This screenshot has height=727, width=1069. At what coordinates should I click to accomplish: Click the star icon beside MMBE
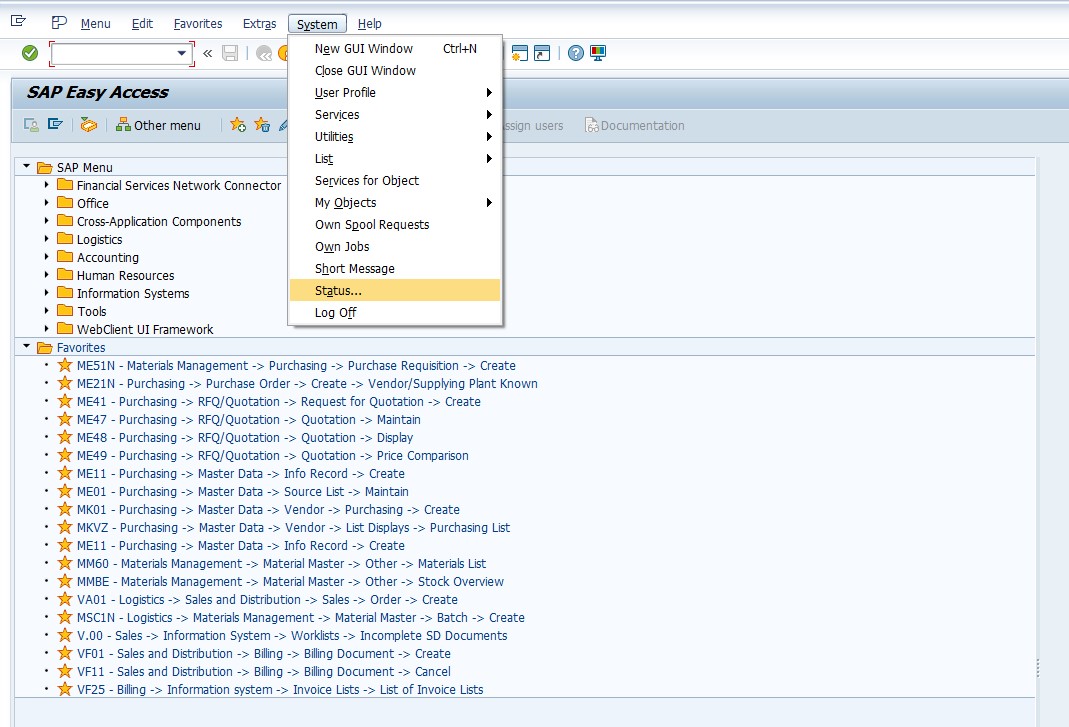(x=65, y=581)
